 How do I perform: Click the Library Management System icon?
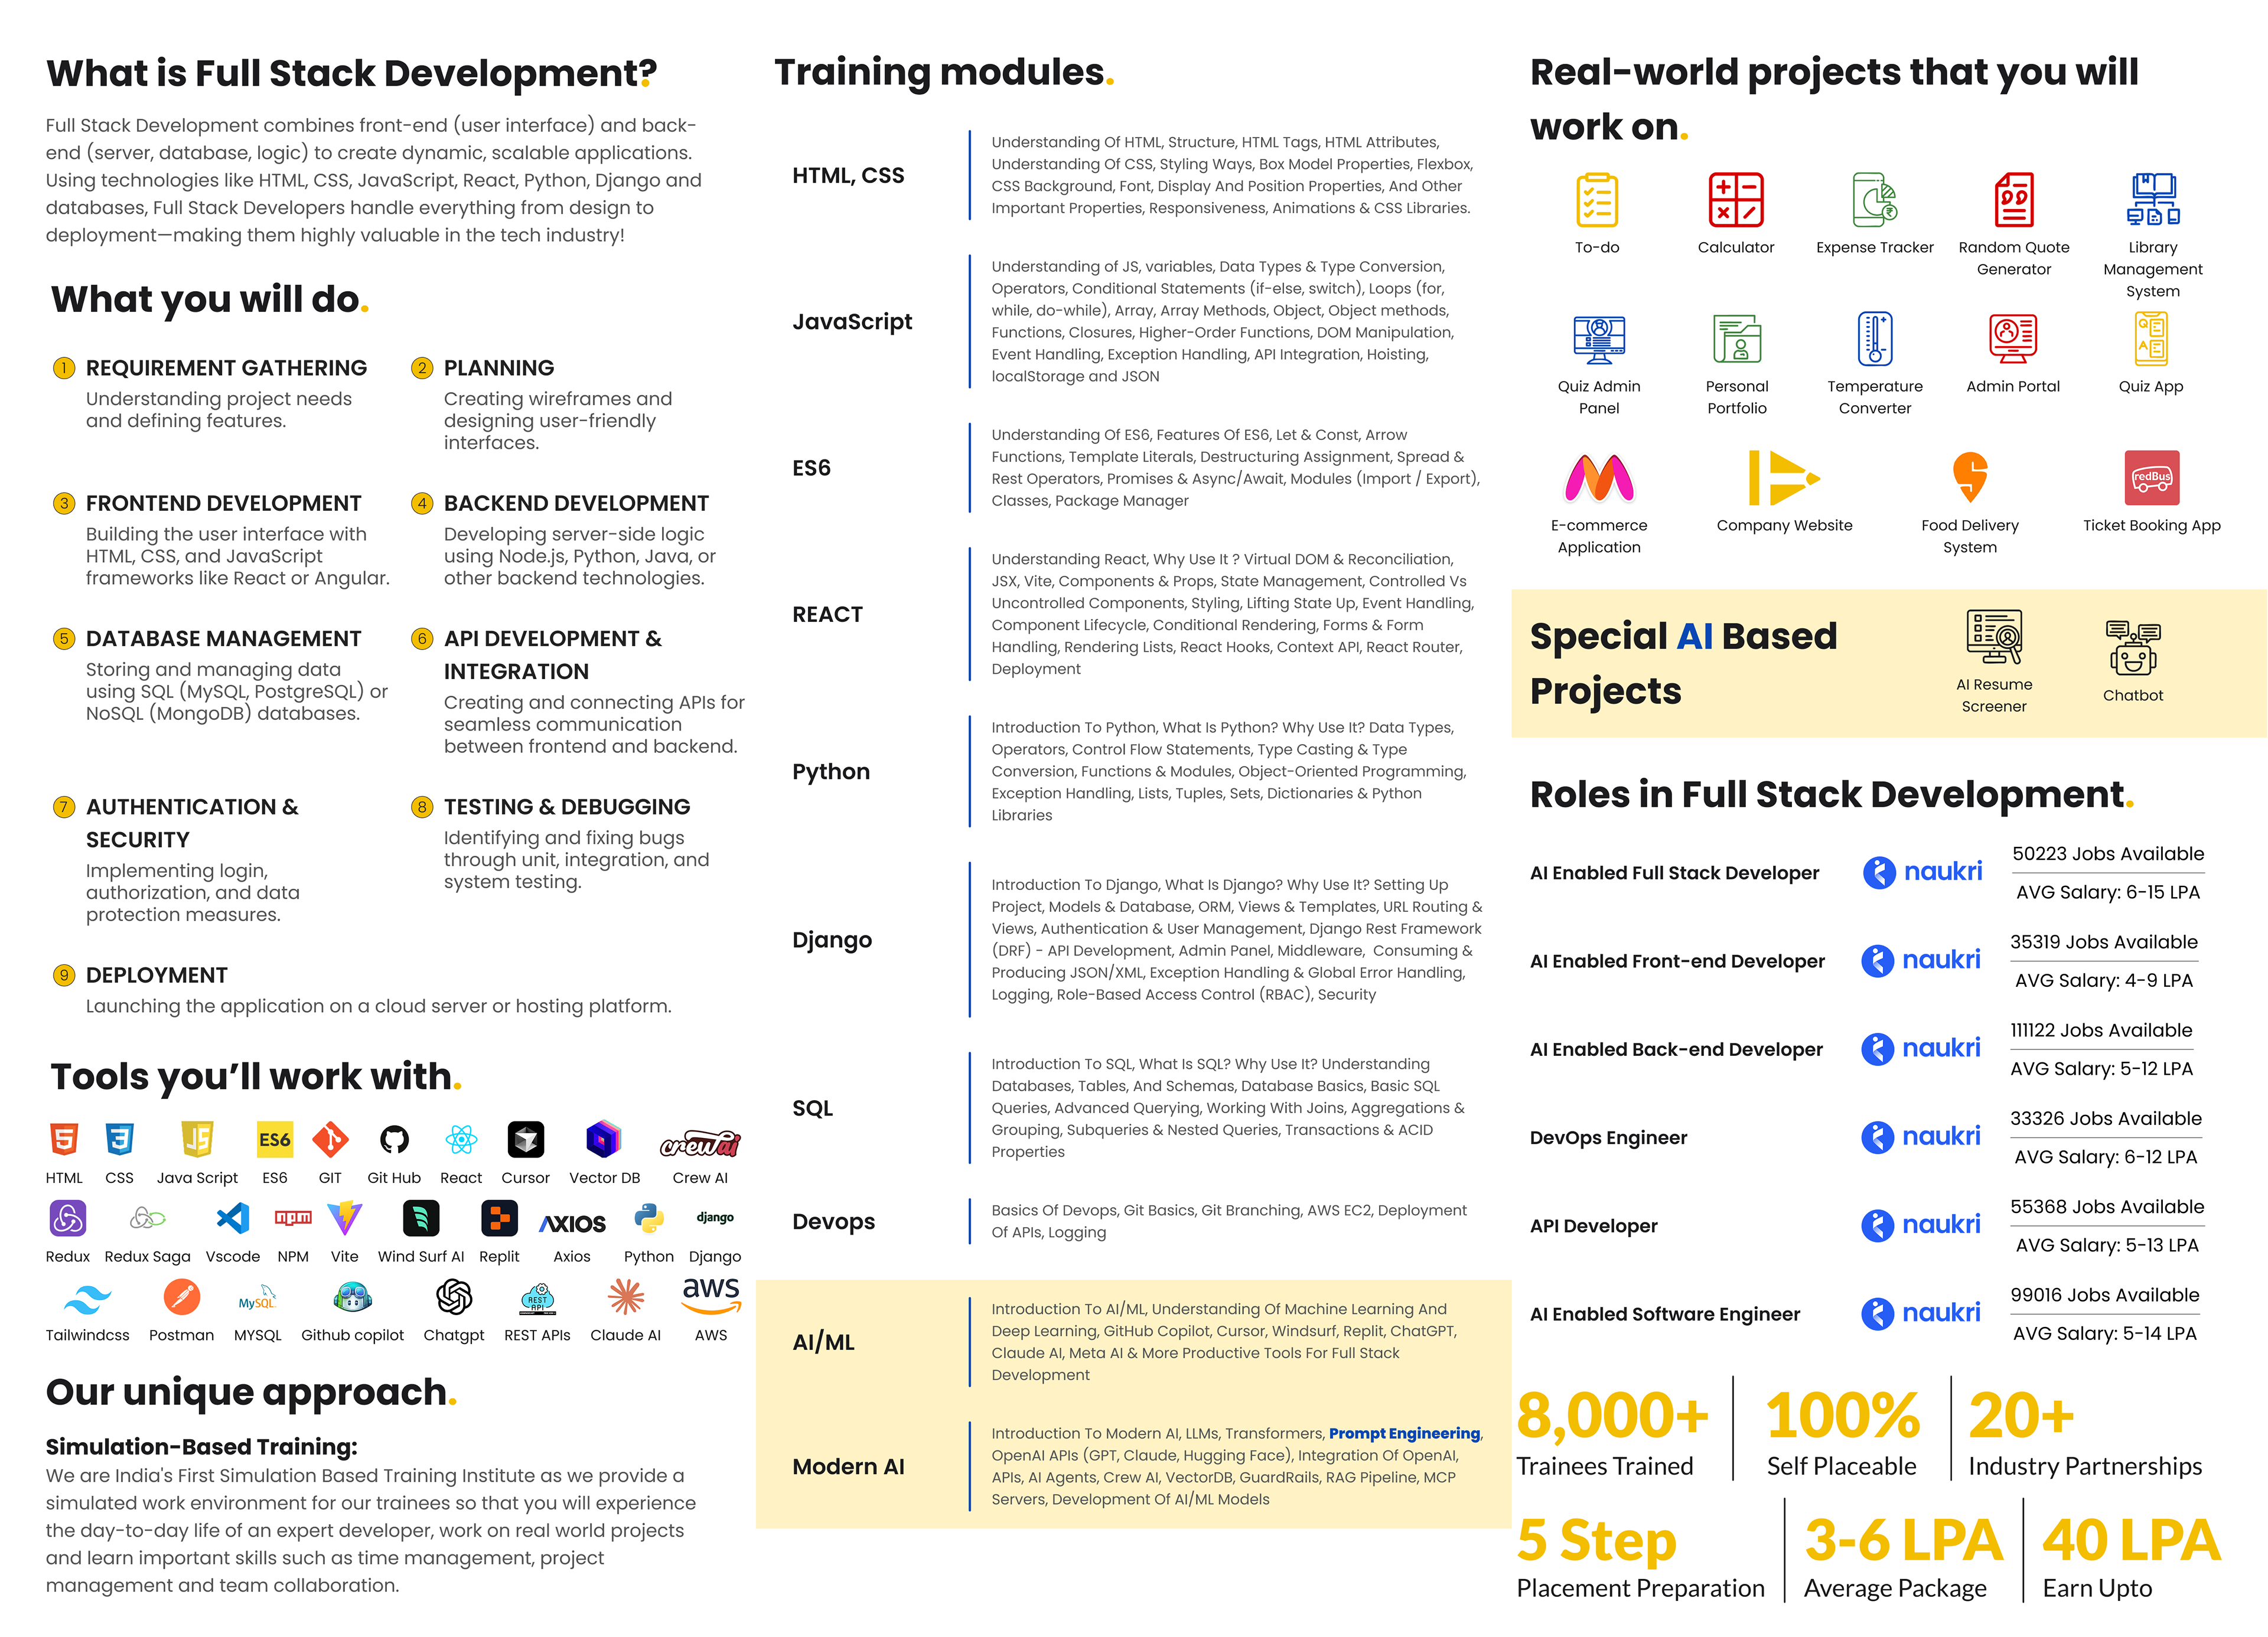[x=2152, y=199]
